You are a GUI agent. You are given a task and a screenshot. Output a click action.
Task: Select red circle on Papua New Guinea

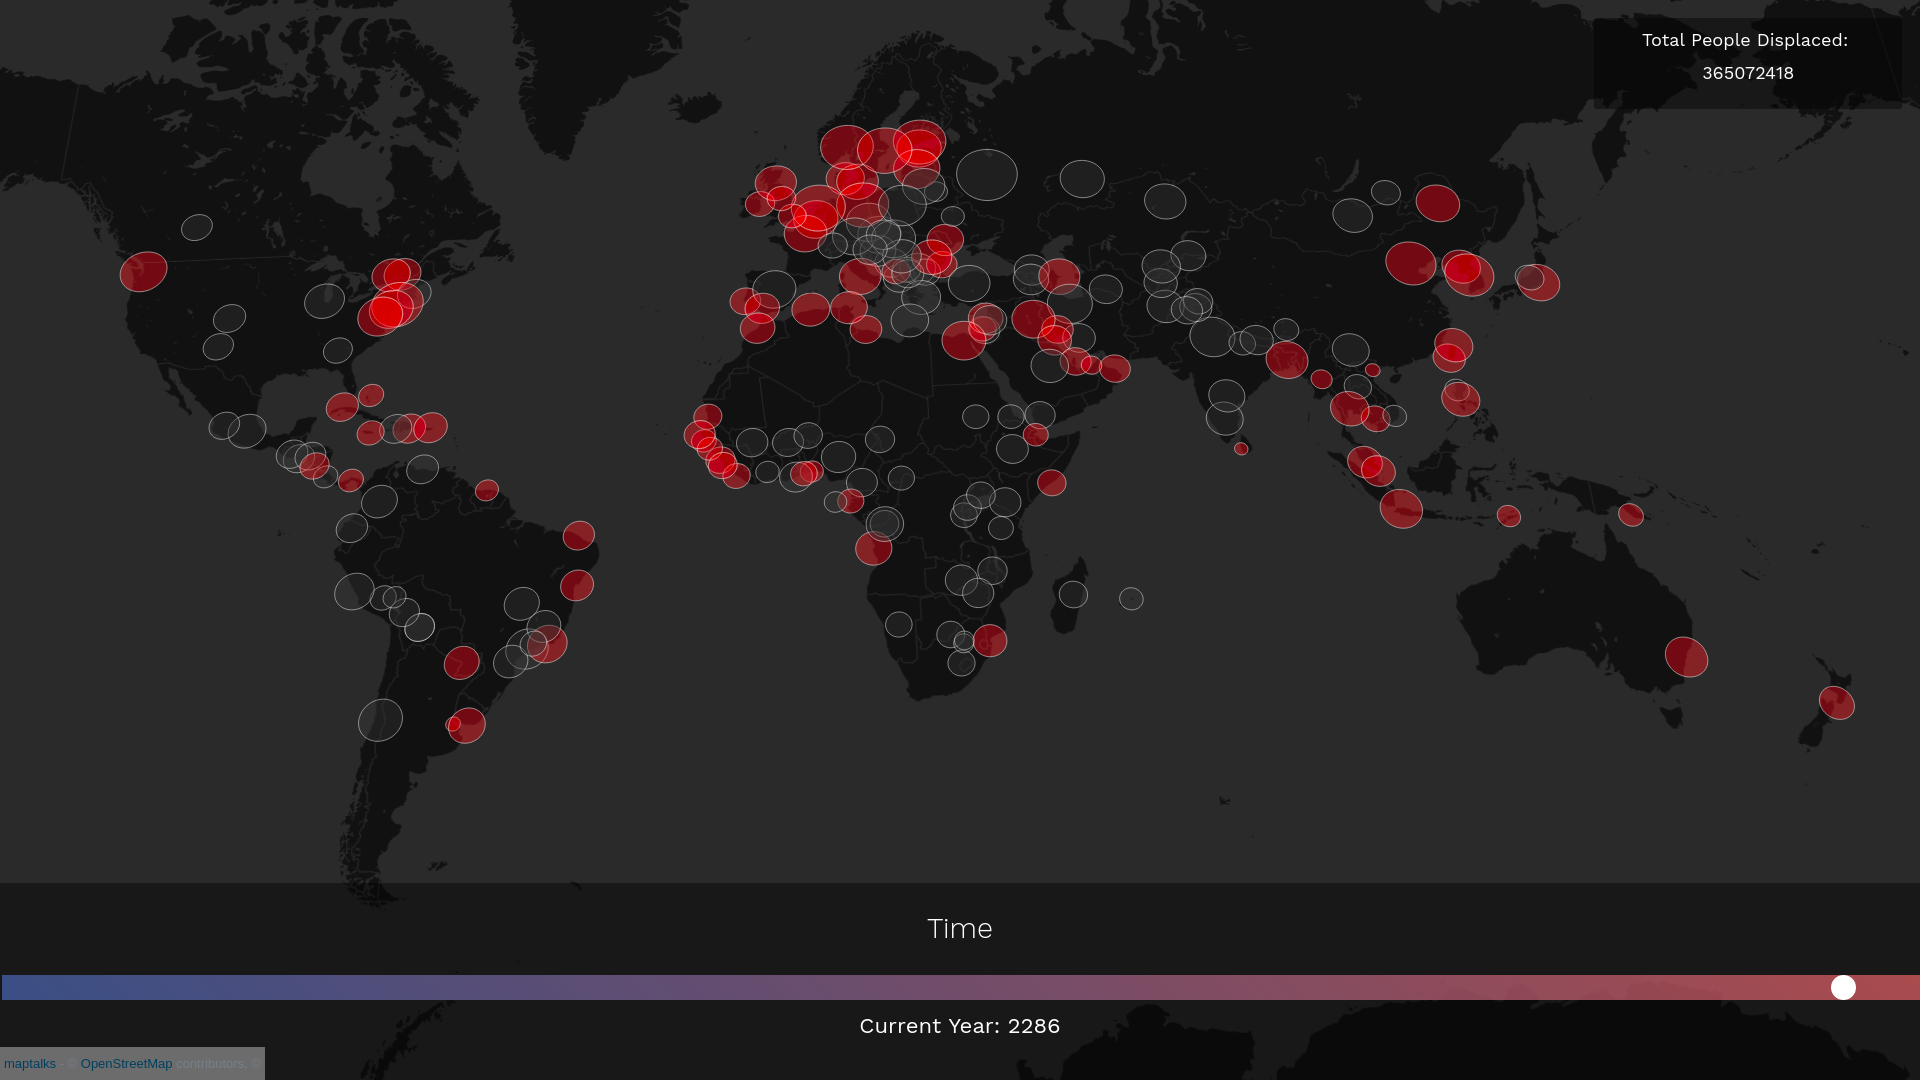click(x=1631, y=515)
